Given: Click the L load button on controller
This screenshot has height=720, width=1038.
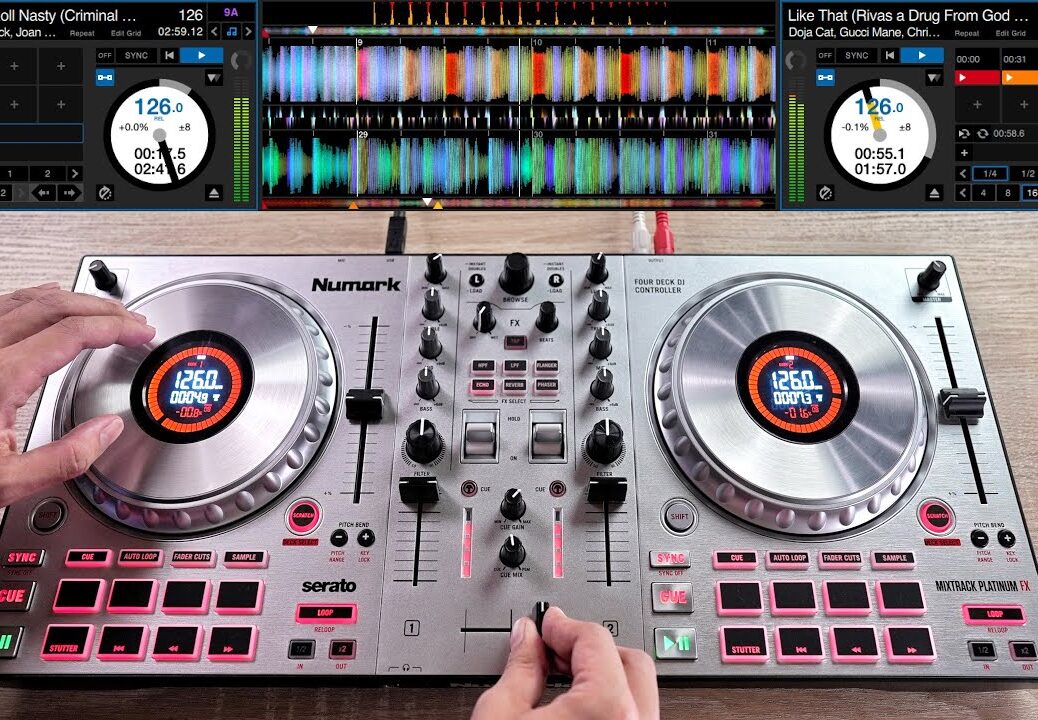Looking at the screenshot, I should click(476, 281).
